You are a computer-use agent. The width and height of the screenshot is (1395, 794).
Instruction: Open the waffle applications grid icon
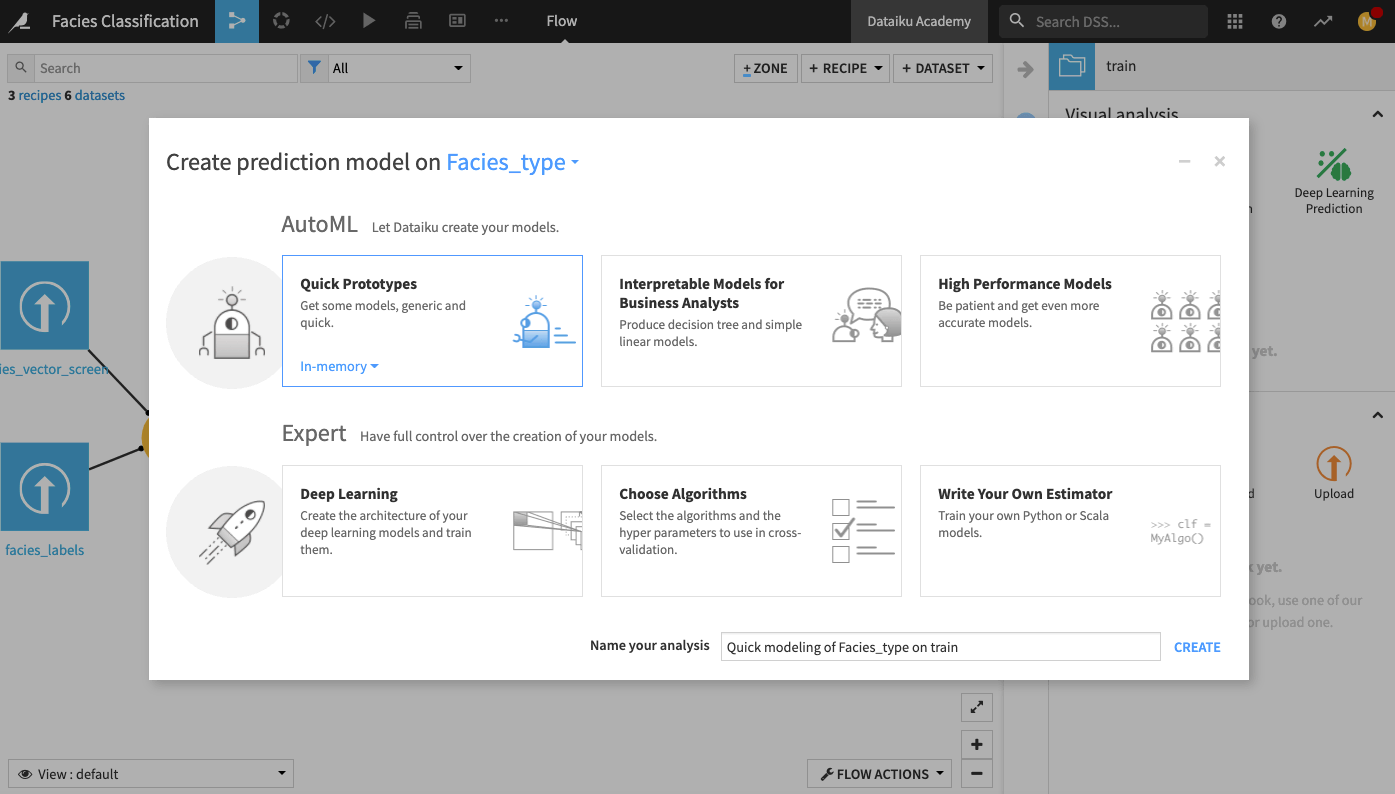pos(1235,21)
